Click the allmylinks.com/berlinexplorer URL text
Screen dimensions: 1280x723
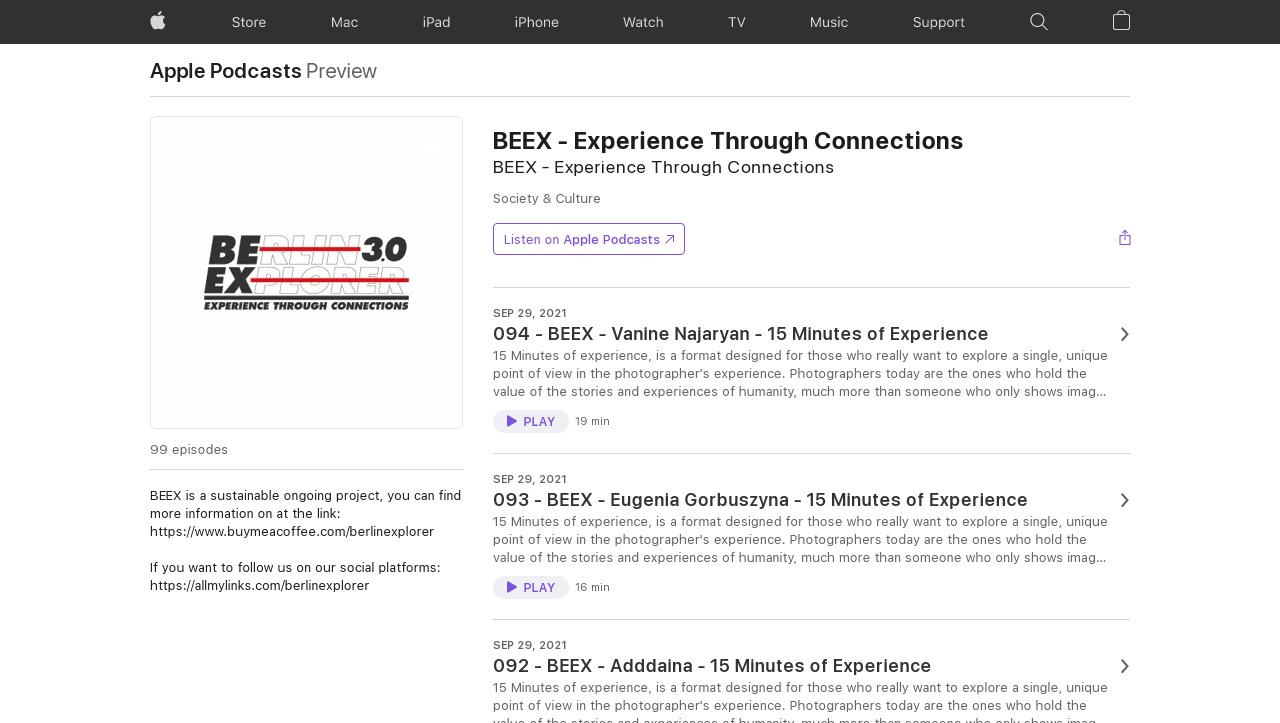[260, 586]
